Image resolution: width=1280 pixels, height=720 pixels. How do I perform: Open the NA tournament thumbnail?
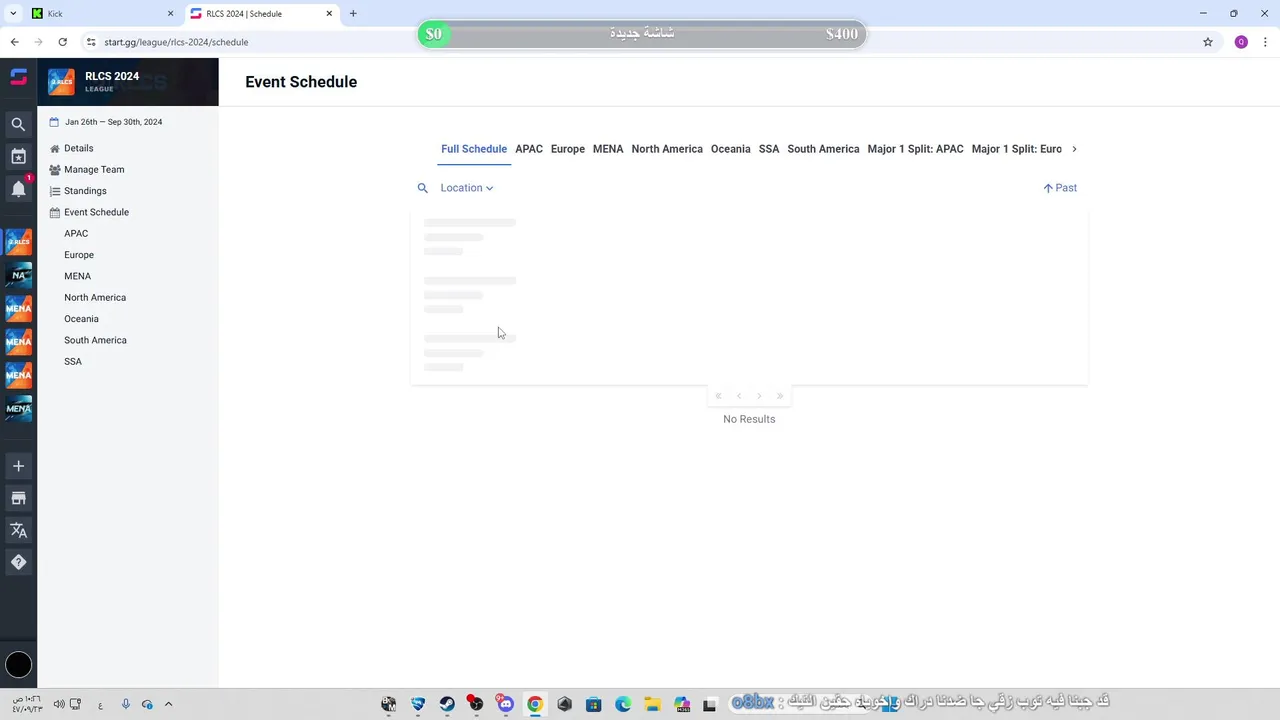[18, 275]
